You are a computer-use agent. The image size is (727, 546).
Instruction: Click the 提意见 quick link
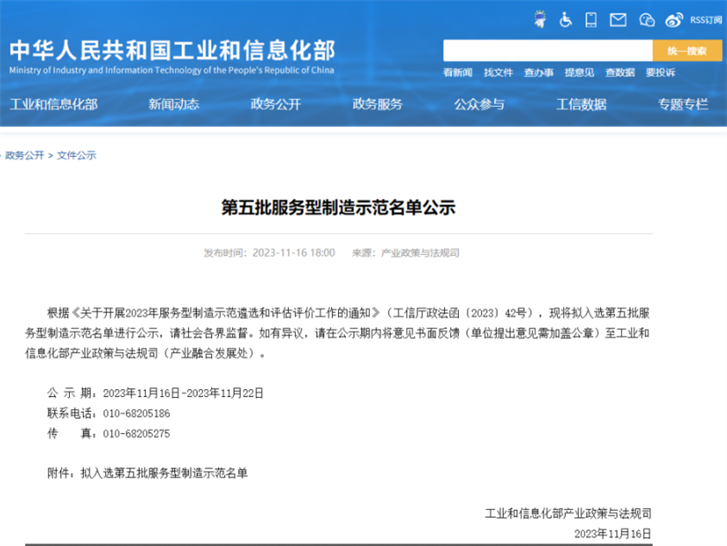579,73
